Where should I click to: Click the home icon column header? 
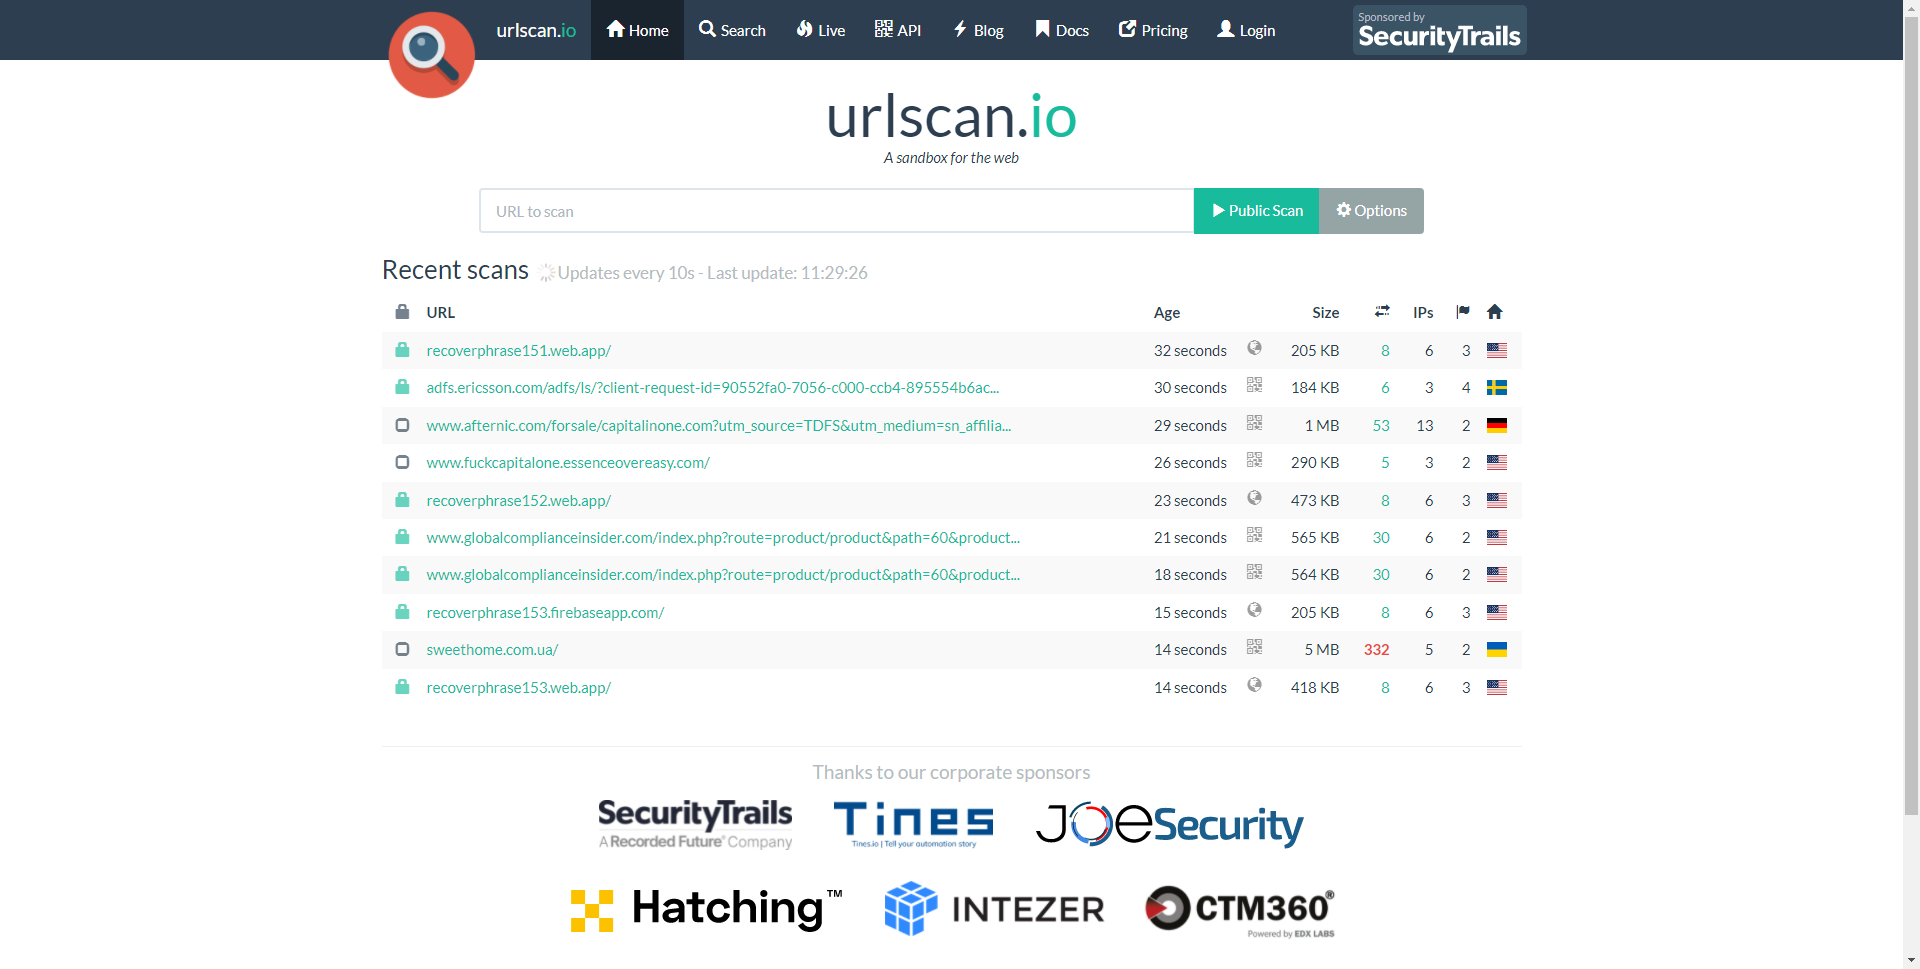click(1494, 311)
